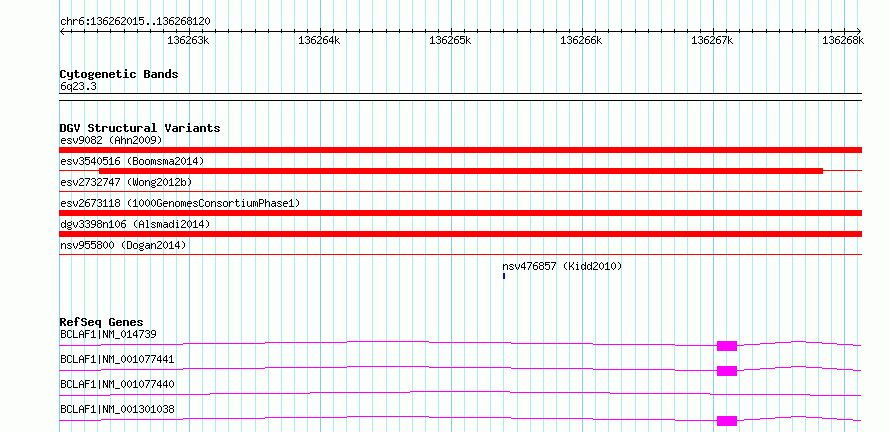Click the nsv476857 (Kidd2010) variant label
This screenshot has width=890, height=432.
562,266
